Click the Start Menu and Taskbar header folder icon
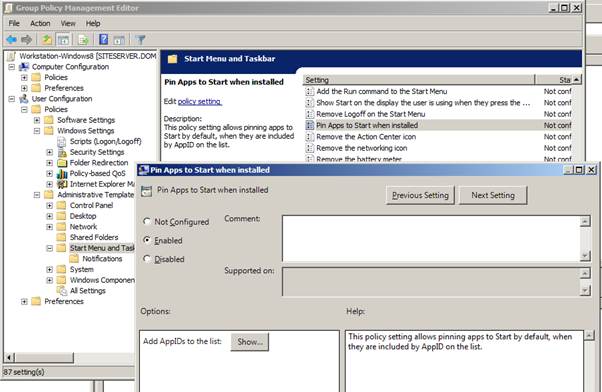 click(172, 59)
